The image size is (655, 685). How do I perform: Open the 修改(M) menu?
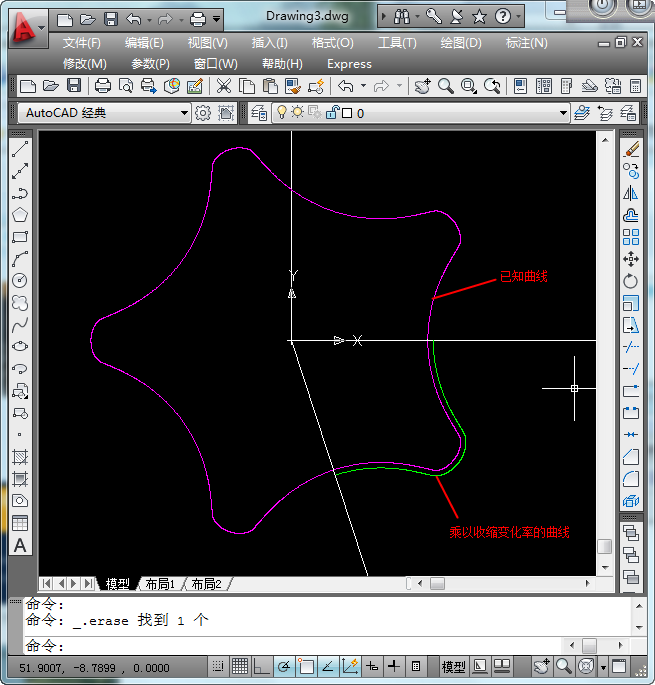(x=85, y=64)
